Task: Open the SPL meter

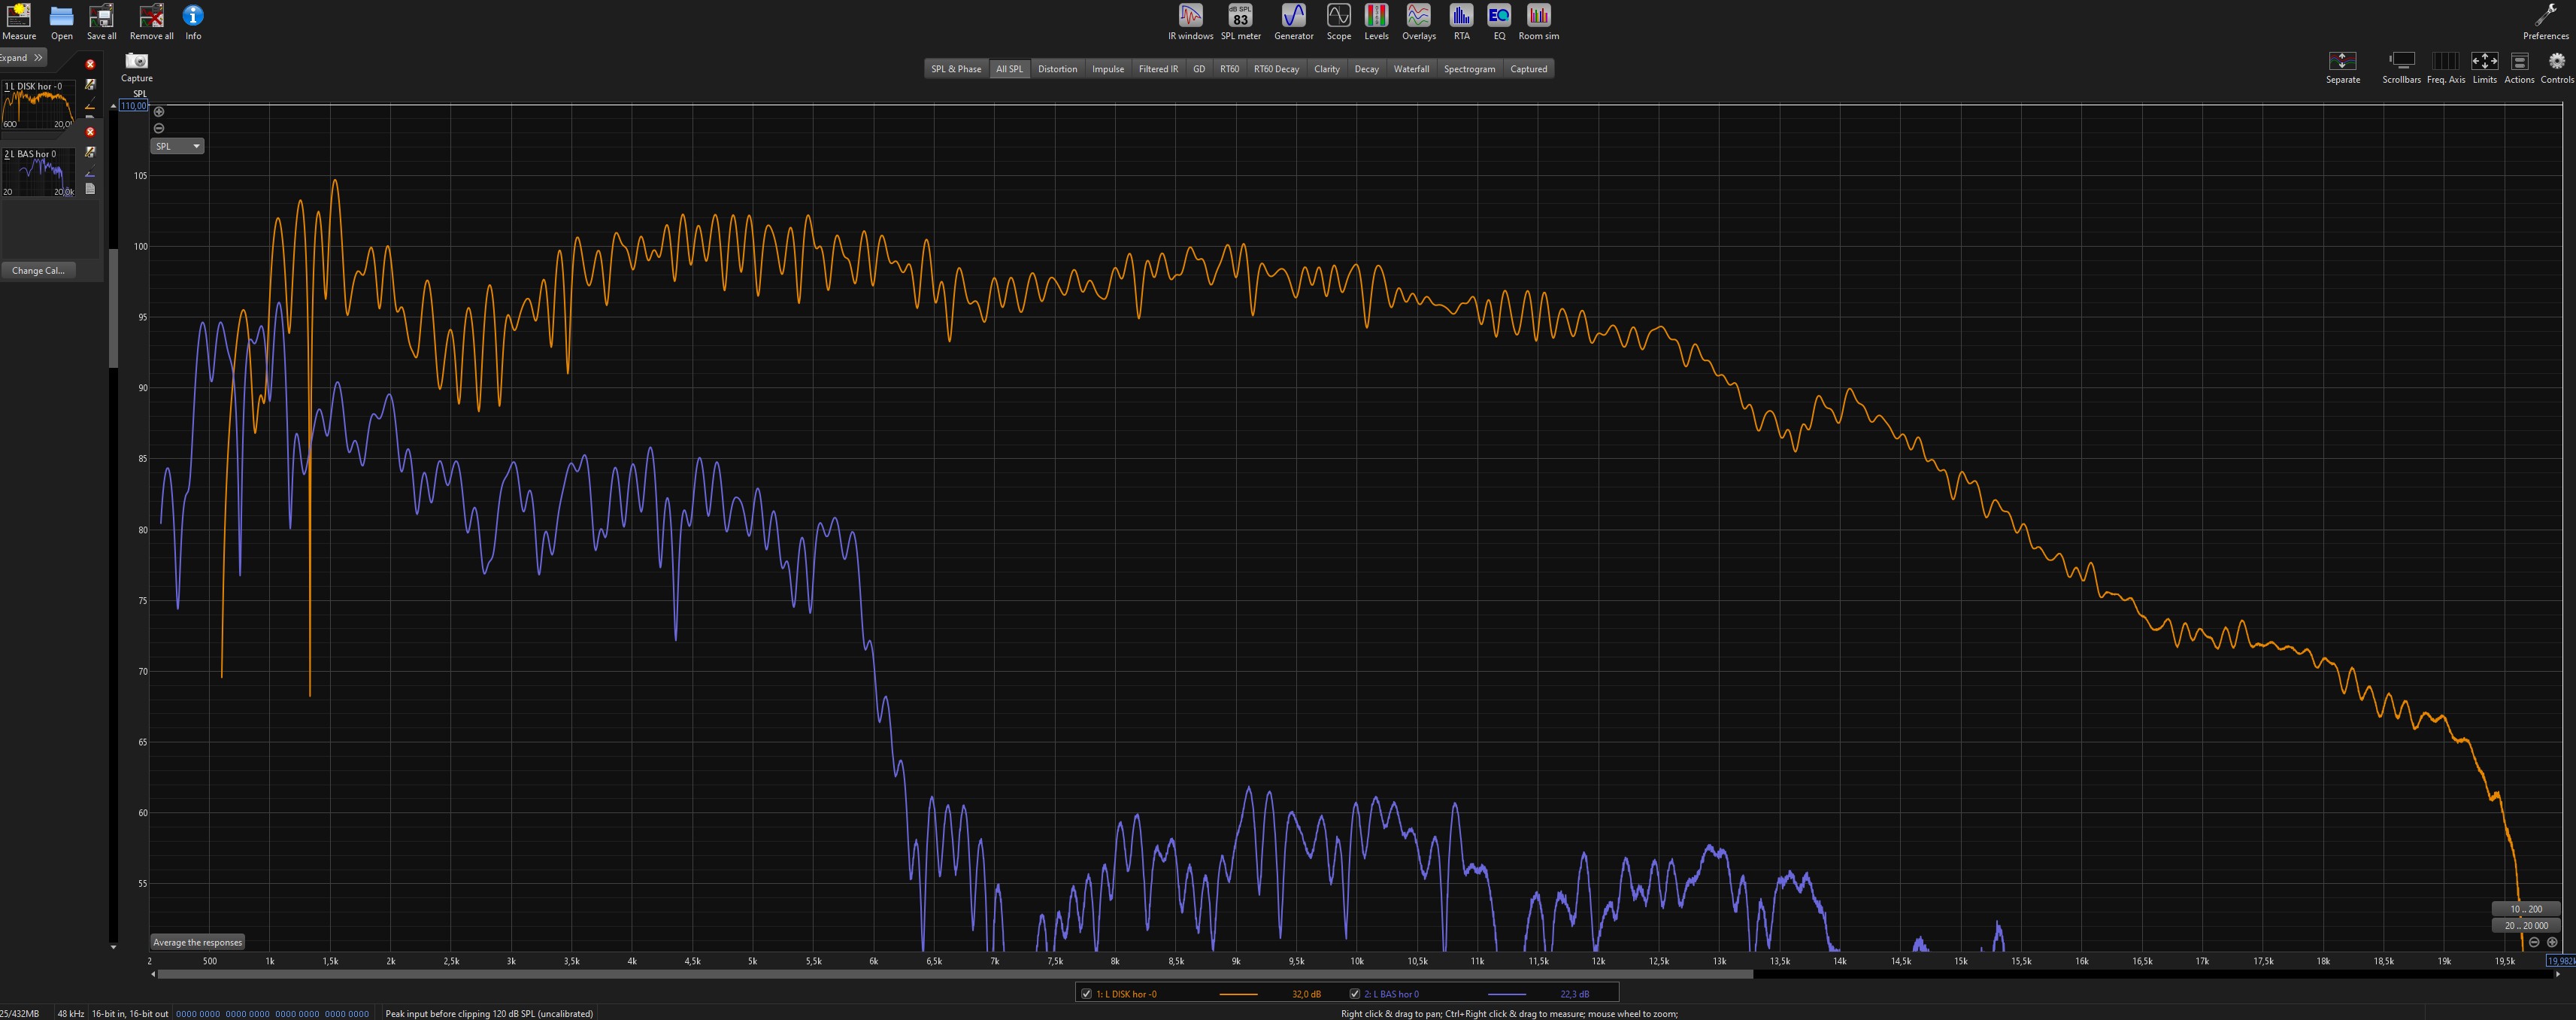Action: [1240, 16]
